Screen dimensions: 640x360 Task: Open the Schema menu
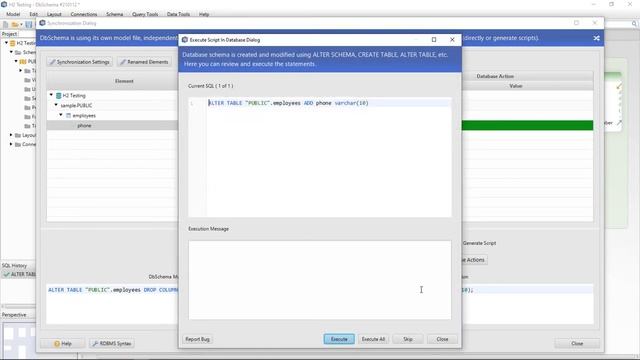pyautogui.click(x=115, y=14)
